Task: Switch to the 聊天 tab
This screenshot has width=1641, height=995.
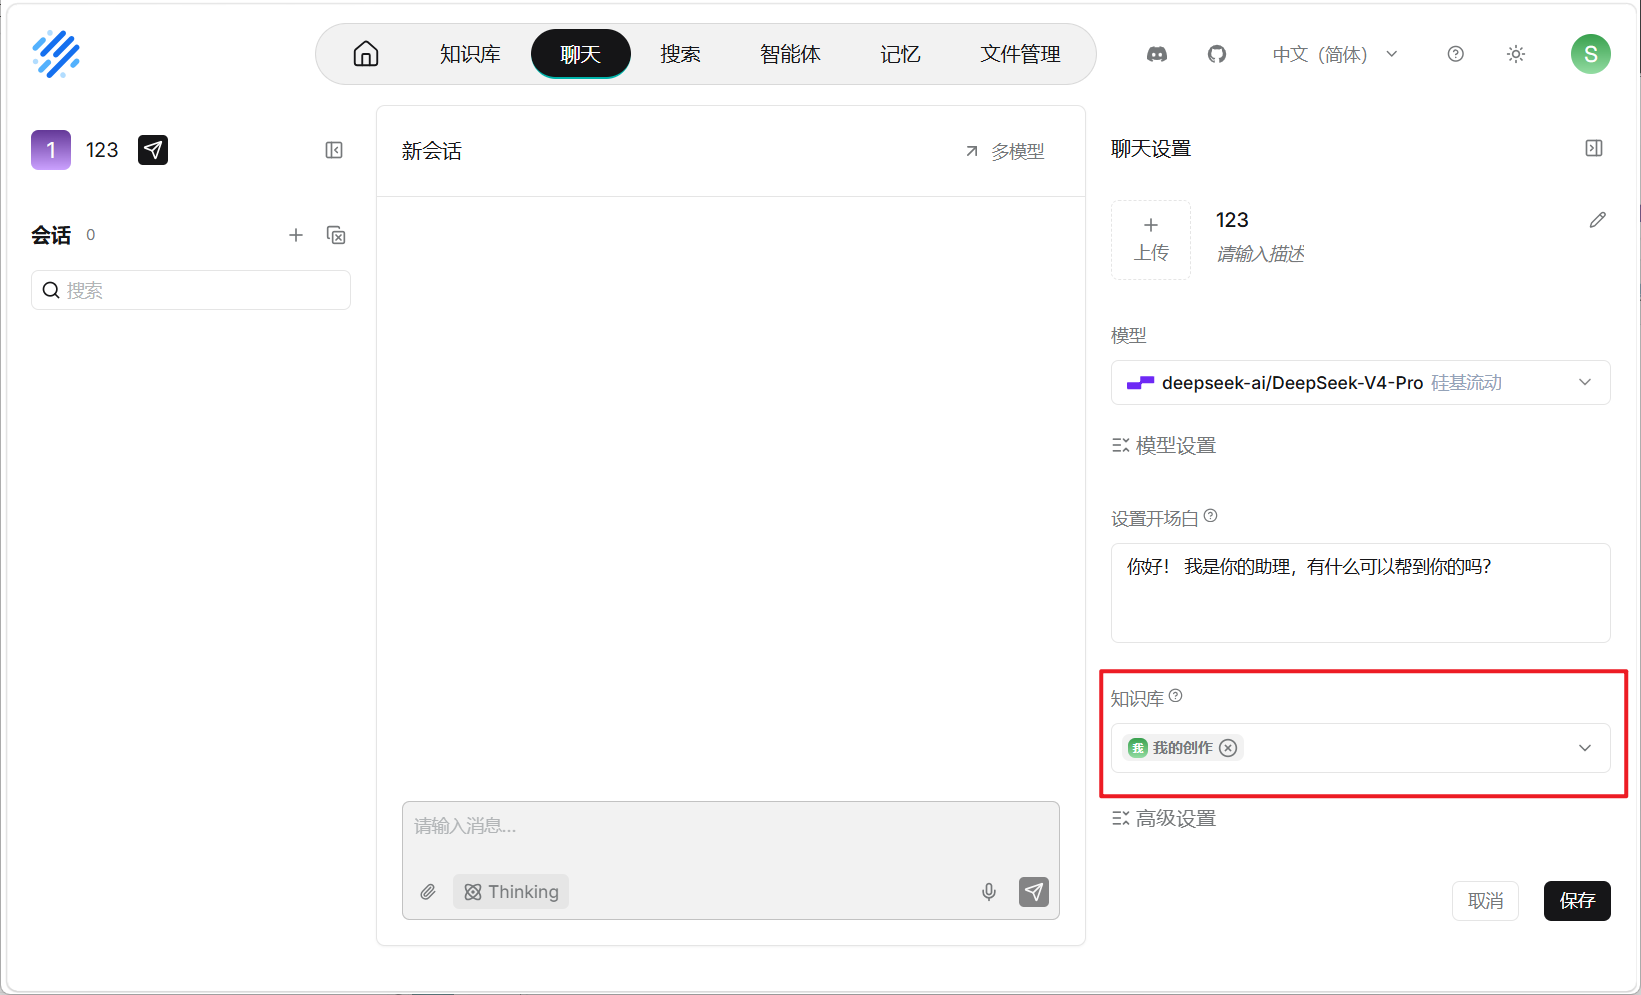Action: pyautogui.click(x=581, y=54)
